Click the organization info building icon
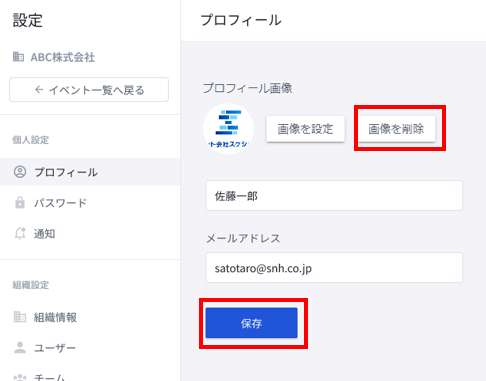Image resolution: width=486 pixels, height=381 pixels. click(20, 317)
